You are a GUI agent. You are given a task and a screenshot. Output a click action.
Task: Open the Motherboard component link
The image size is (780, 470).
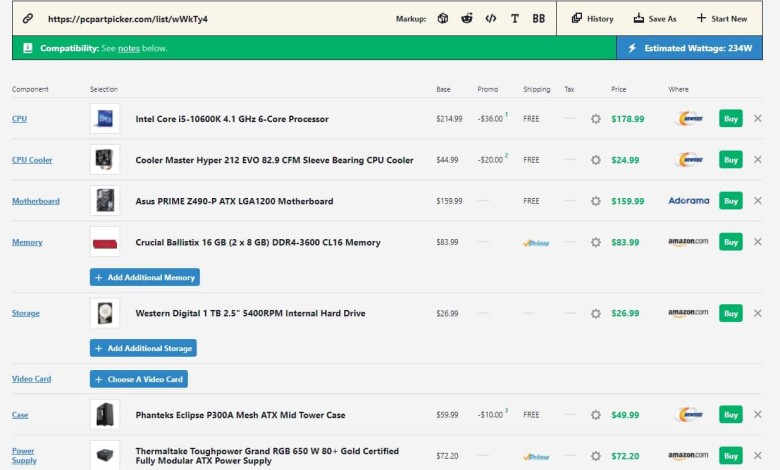click(36, 201)
